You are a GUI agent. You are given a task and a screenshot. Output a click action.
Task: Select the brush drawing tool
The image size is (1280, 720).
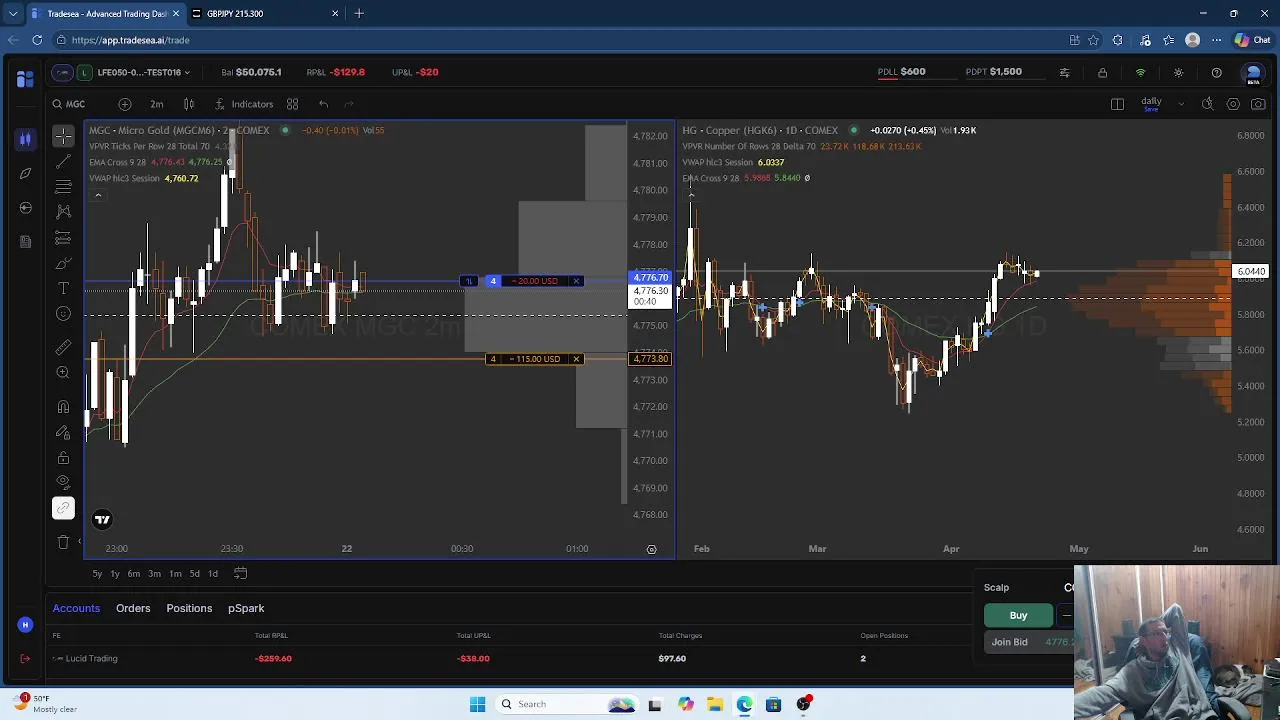63,263
